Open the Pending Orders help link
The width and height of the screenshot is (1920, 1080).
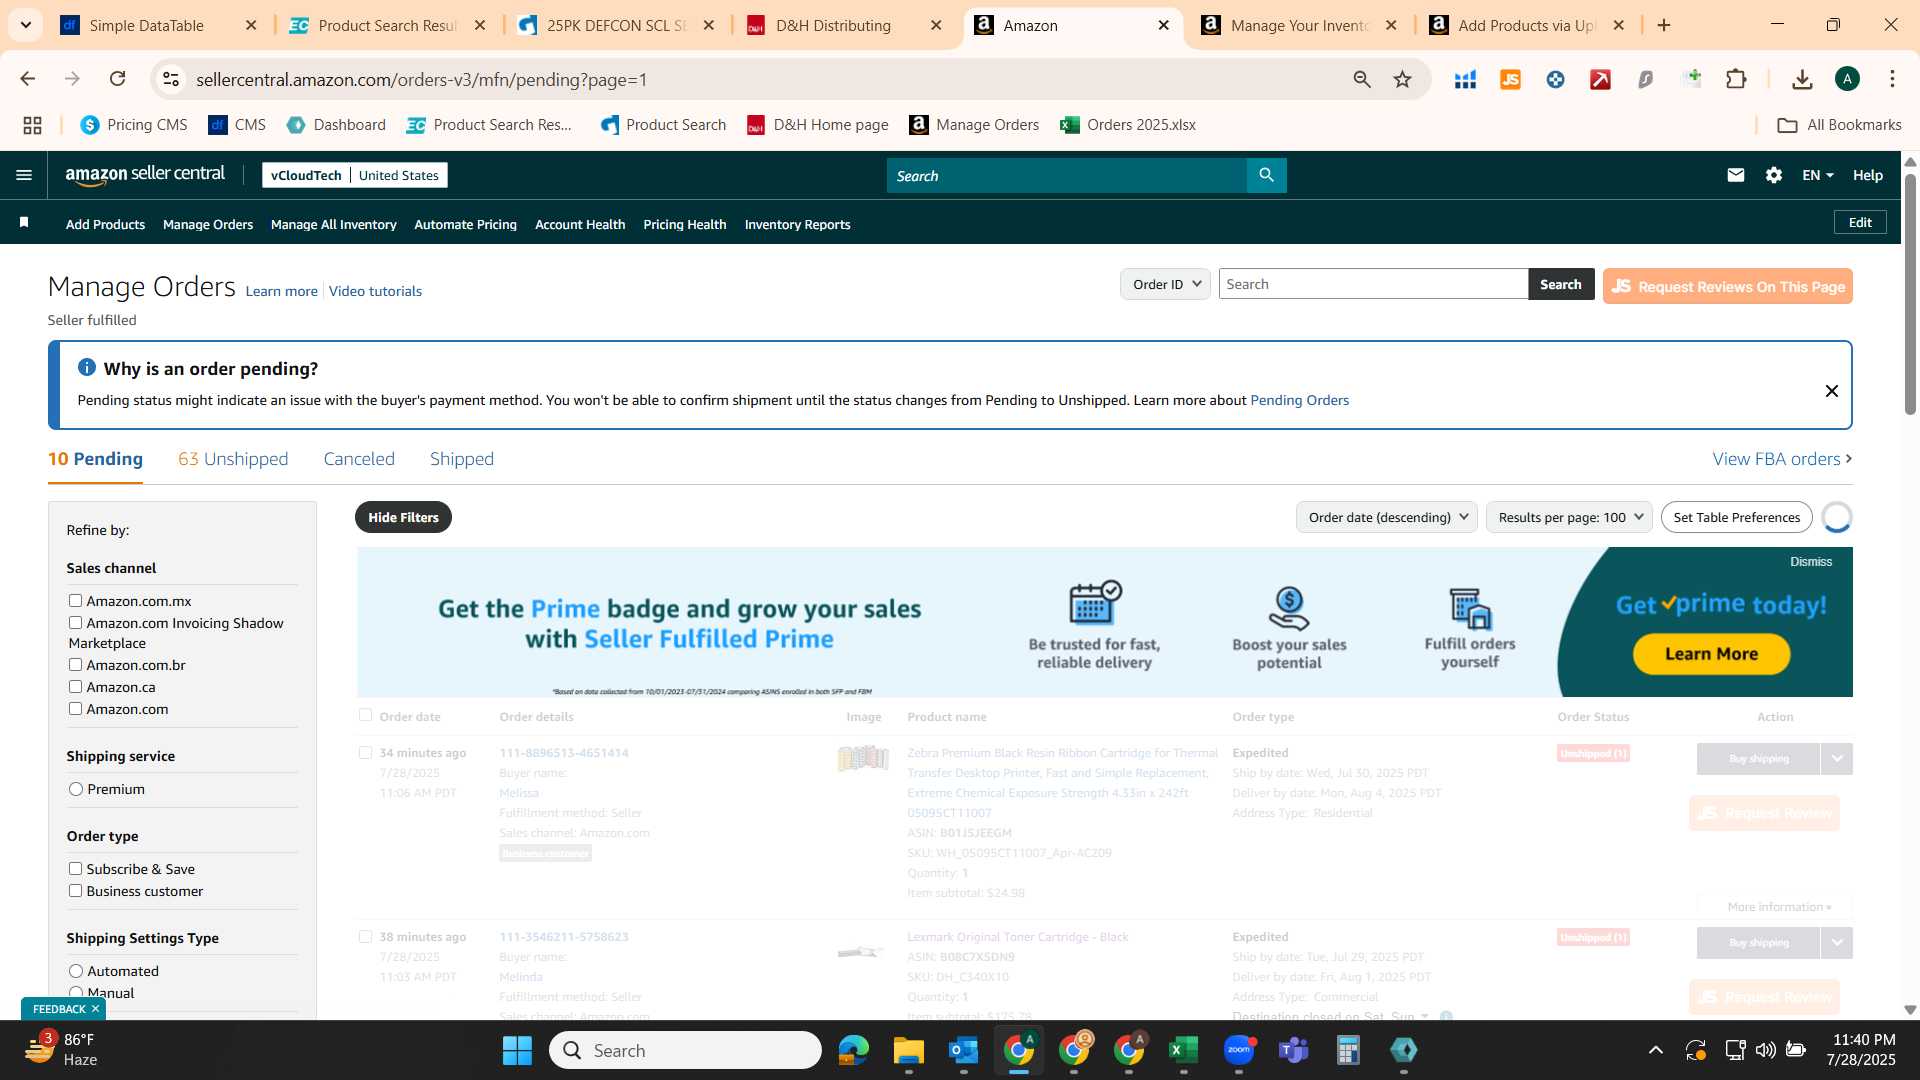pyautogui.click(x=1299, y=400)
